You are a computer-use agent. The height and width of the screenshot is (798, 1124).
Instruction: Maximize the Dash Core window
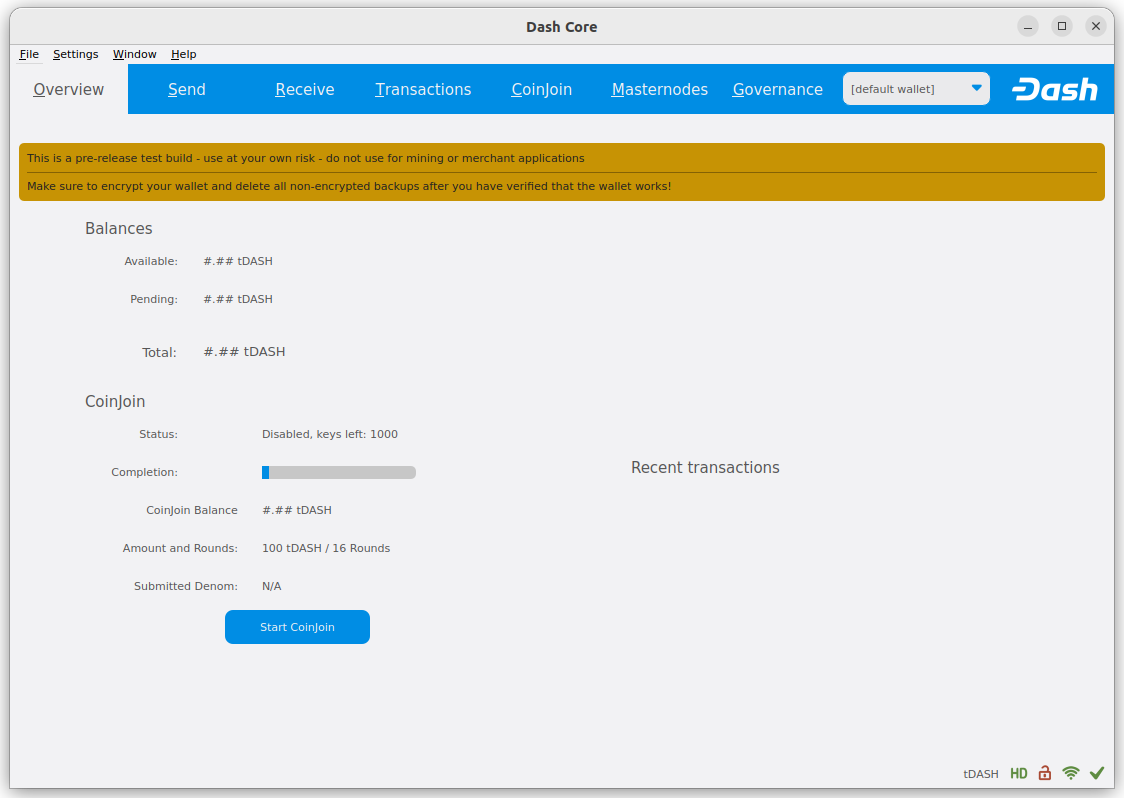[1062, 26]
